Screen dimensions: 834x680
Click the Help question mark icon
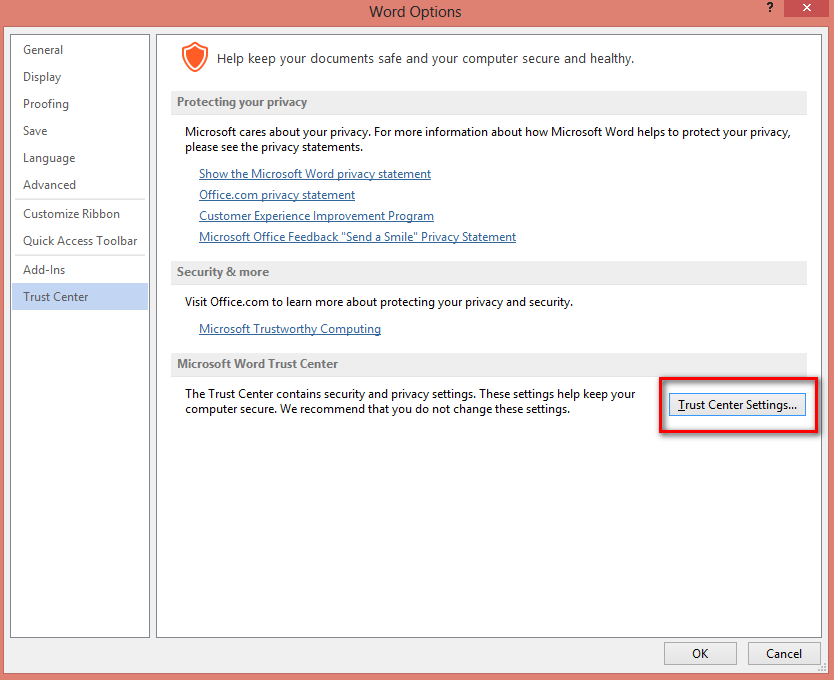click(770, 7)
